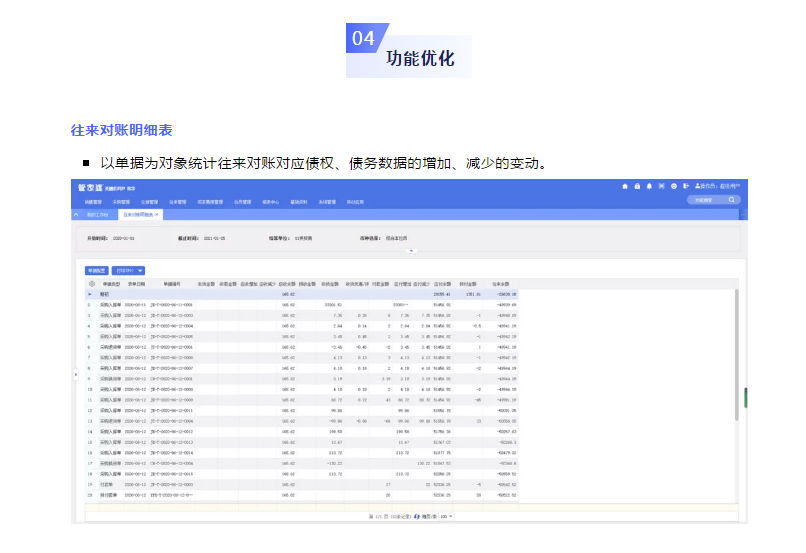
Task: Open table column settings gear icon
Action: 93,284
